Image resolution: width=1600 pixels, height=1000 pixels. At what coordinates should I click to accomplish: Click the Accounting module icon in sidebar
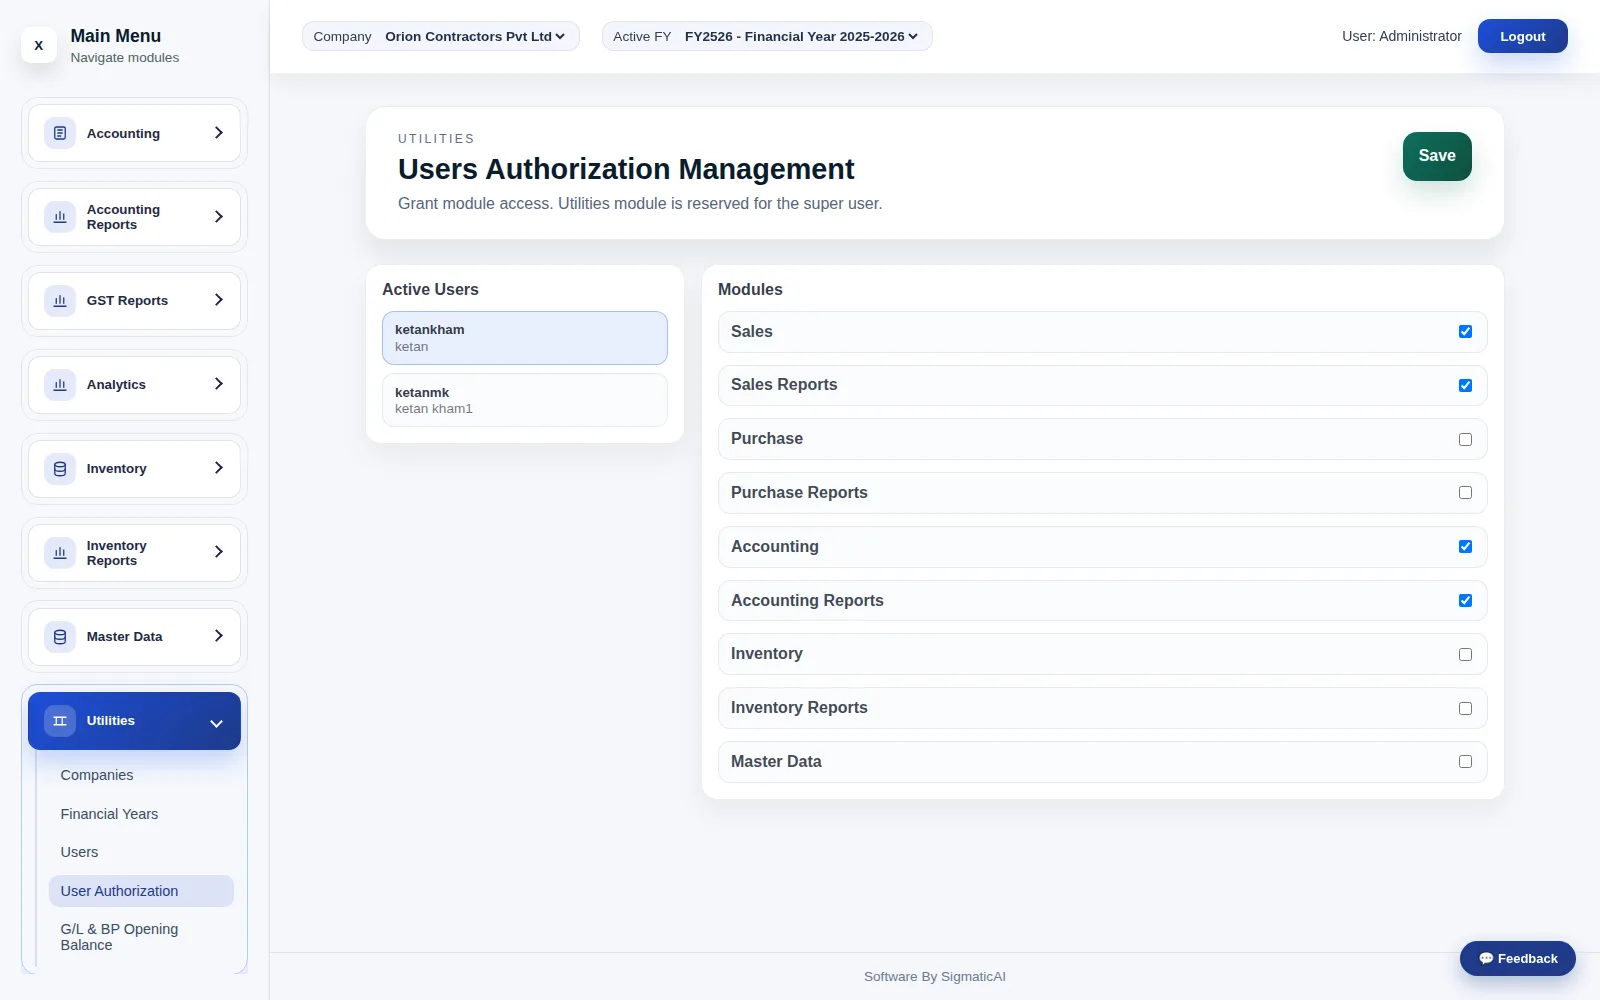coord(60,133)
